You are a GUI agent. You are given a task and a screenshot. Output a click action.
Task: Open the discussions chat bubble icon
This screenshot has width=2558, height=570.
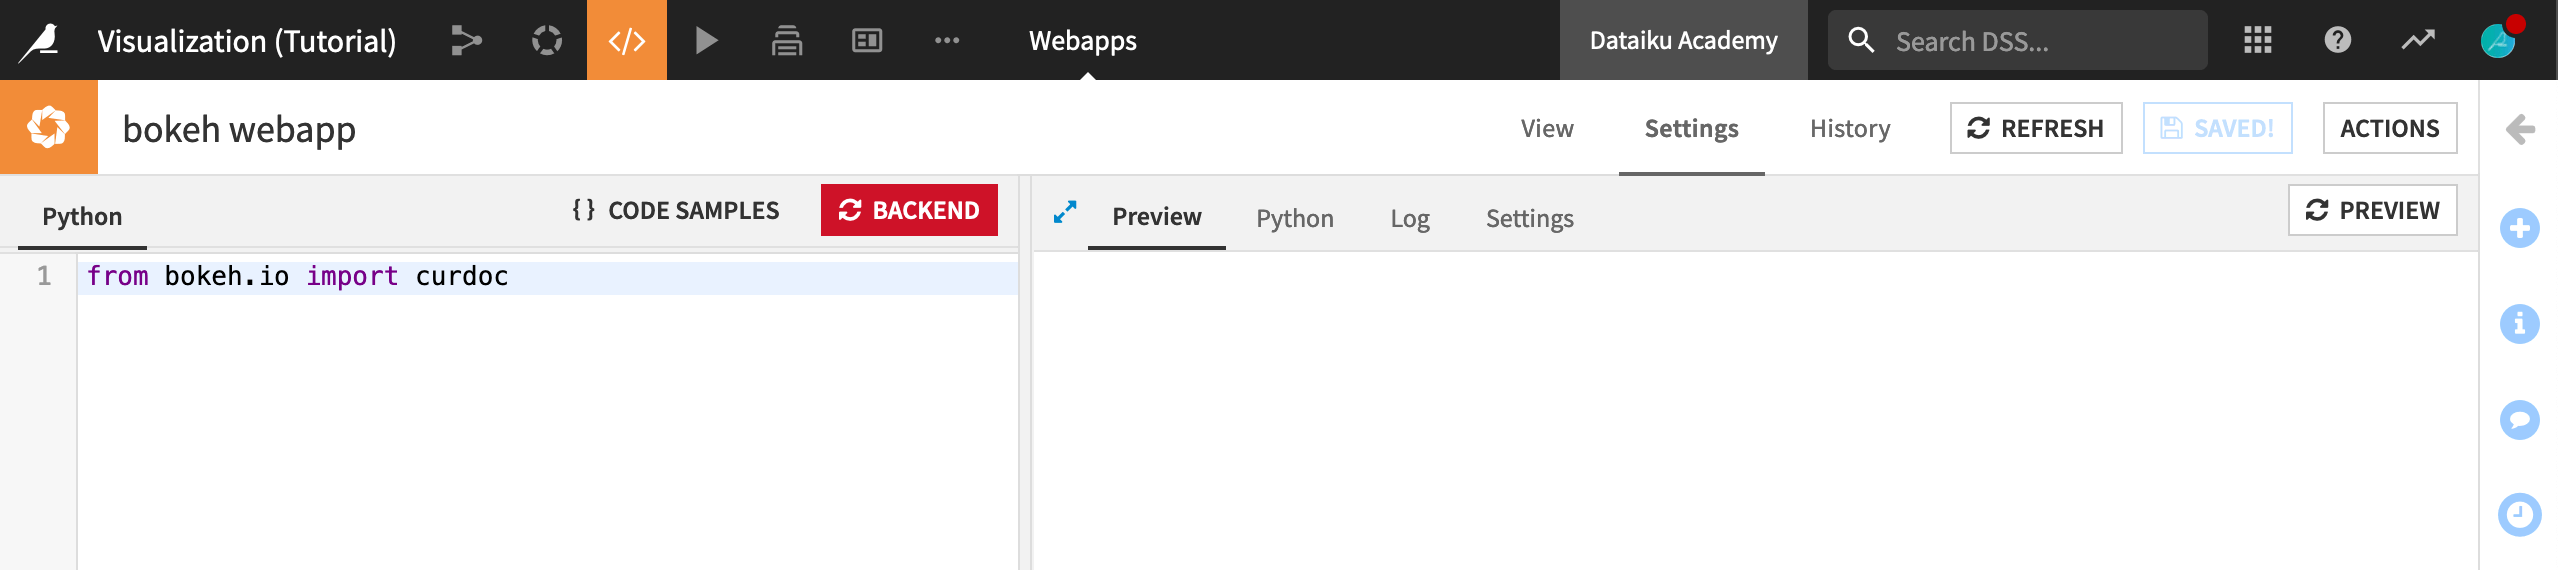[2520, 419]
